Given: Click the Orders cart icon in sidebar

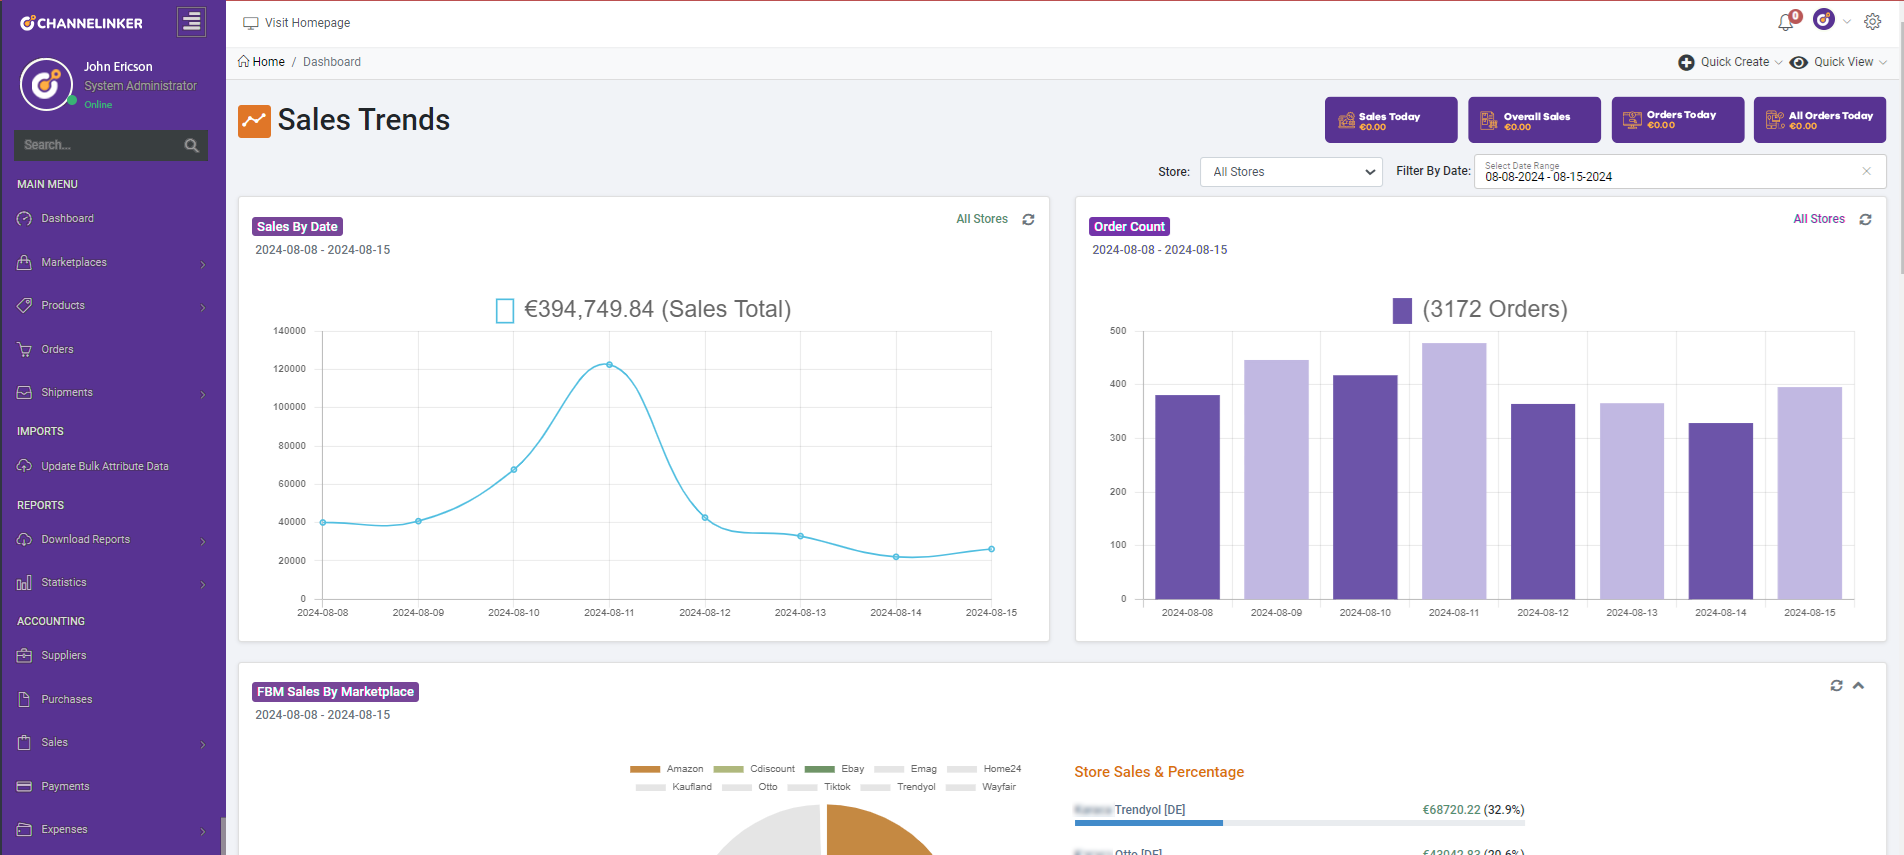Looking at the screenshot, I should pos(25,350).
